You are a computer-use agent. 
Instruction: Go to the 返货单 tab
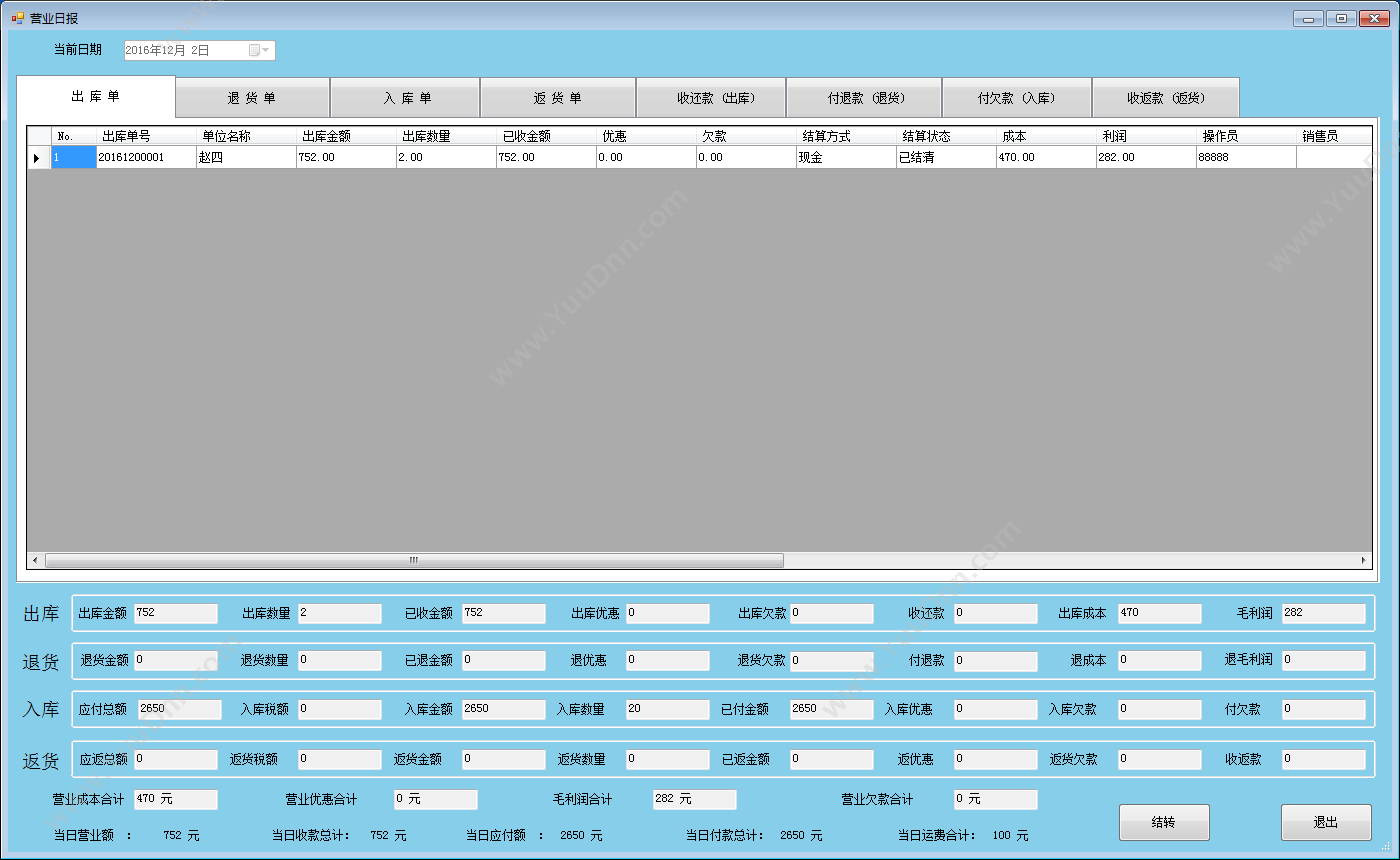(x=558, y=98)
